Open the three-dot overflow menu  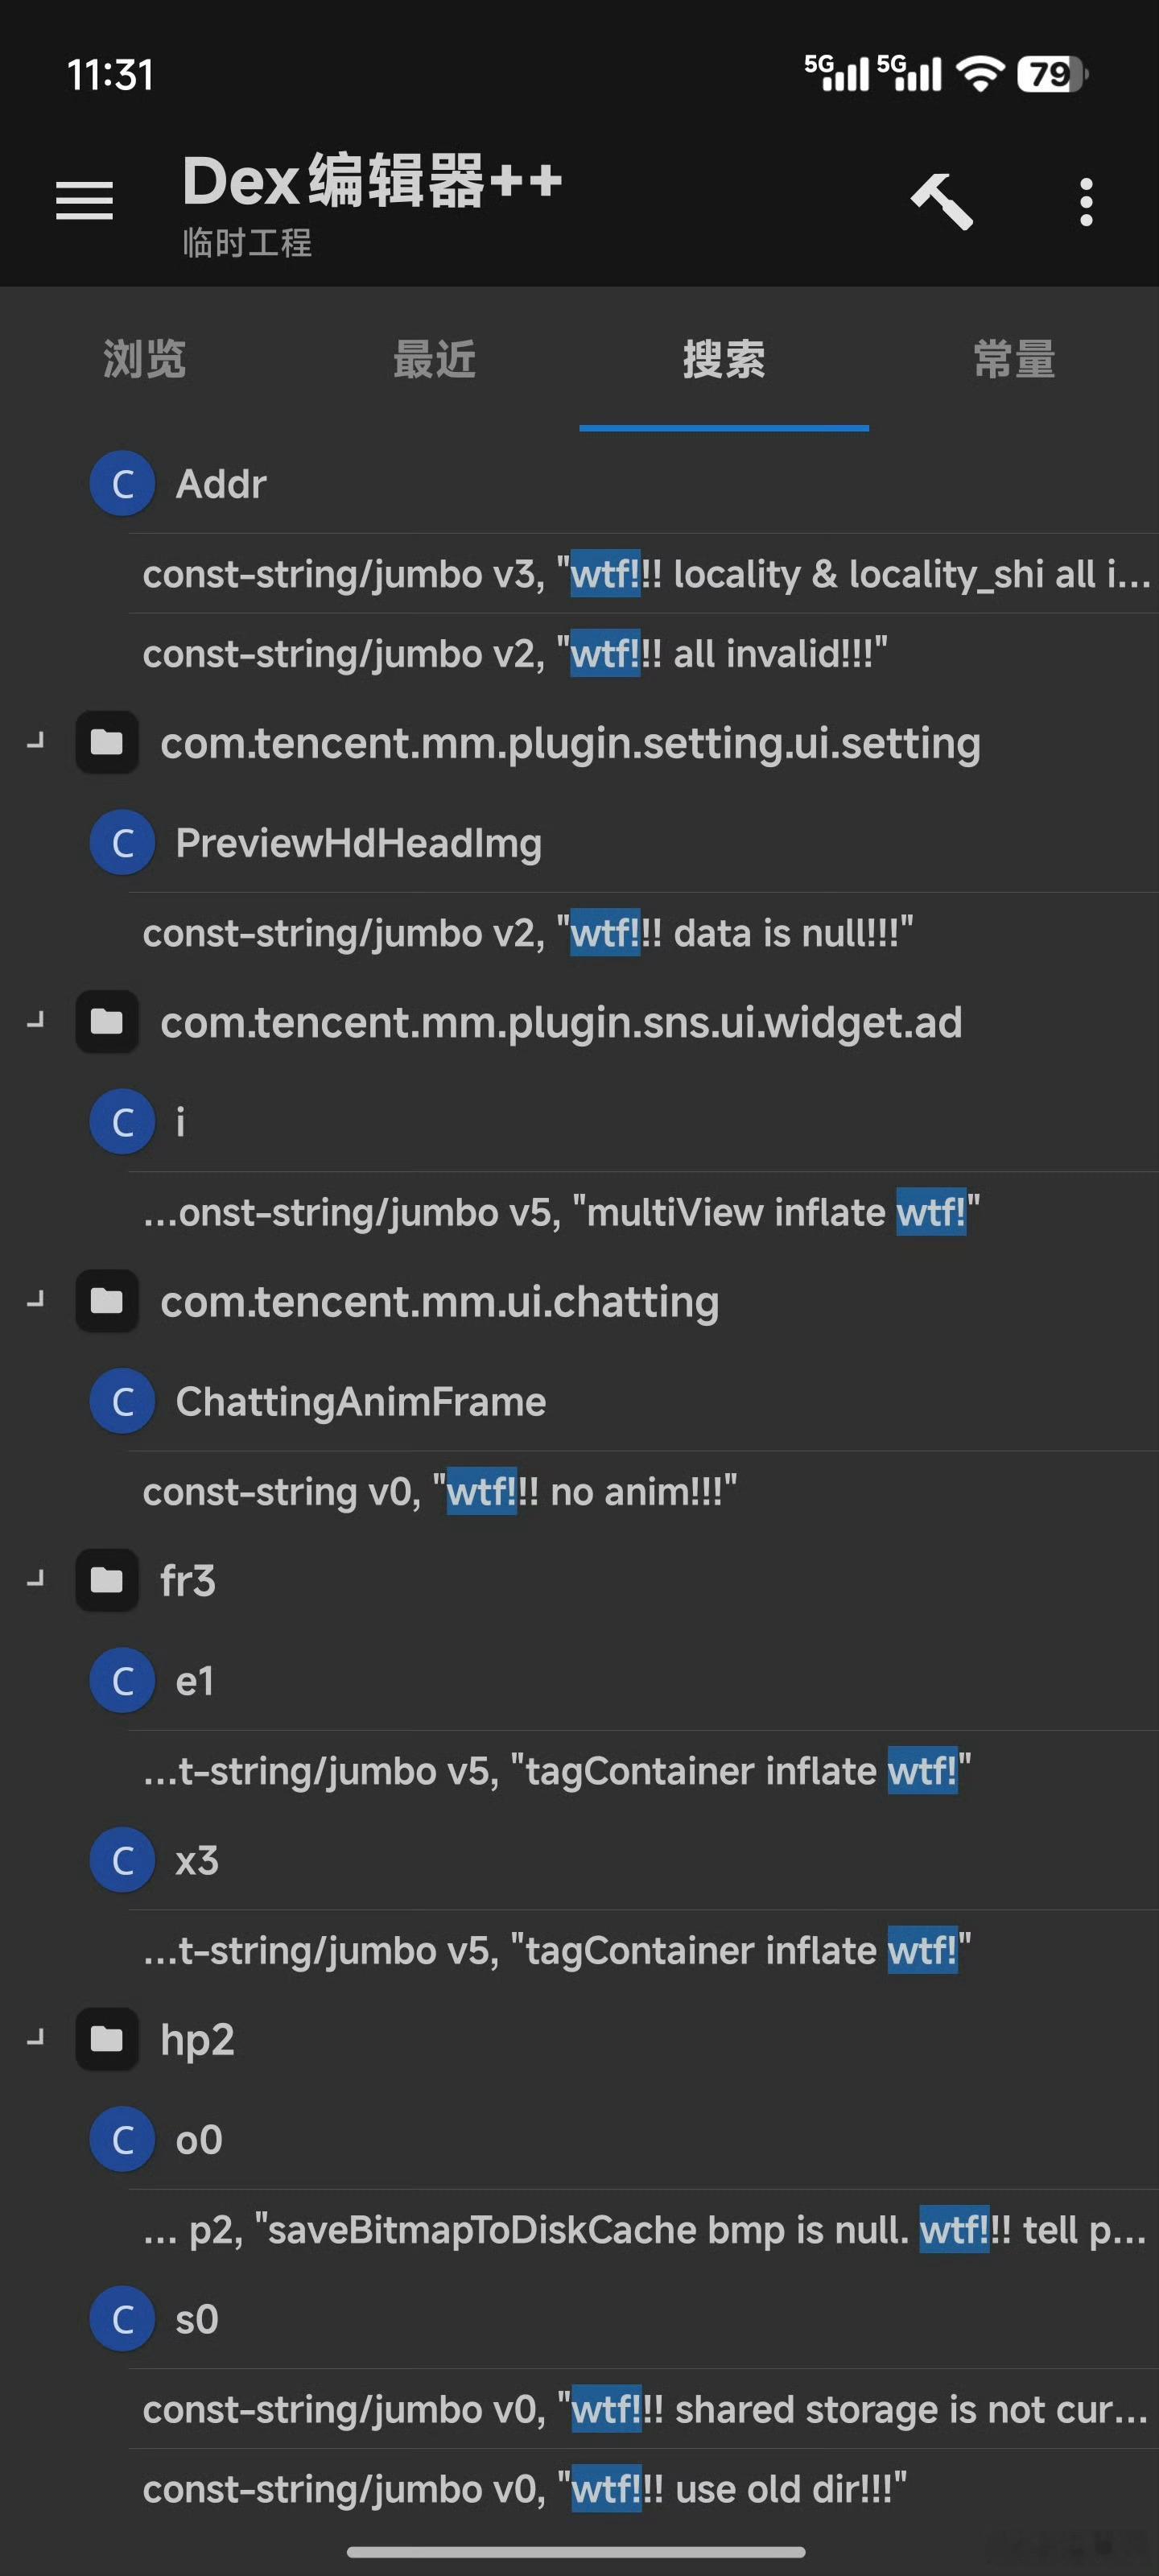pos(1086,202)
